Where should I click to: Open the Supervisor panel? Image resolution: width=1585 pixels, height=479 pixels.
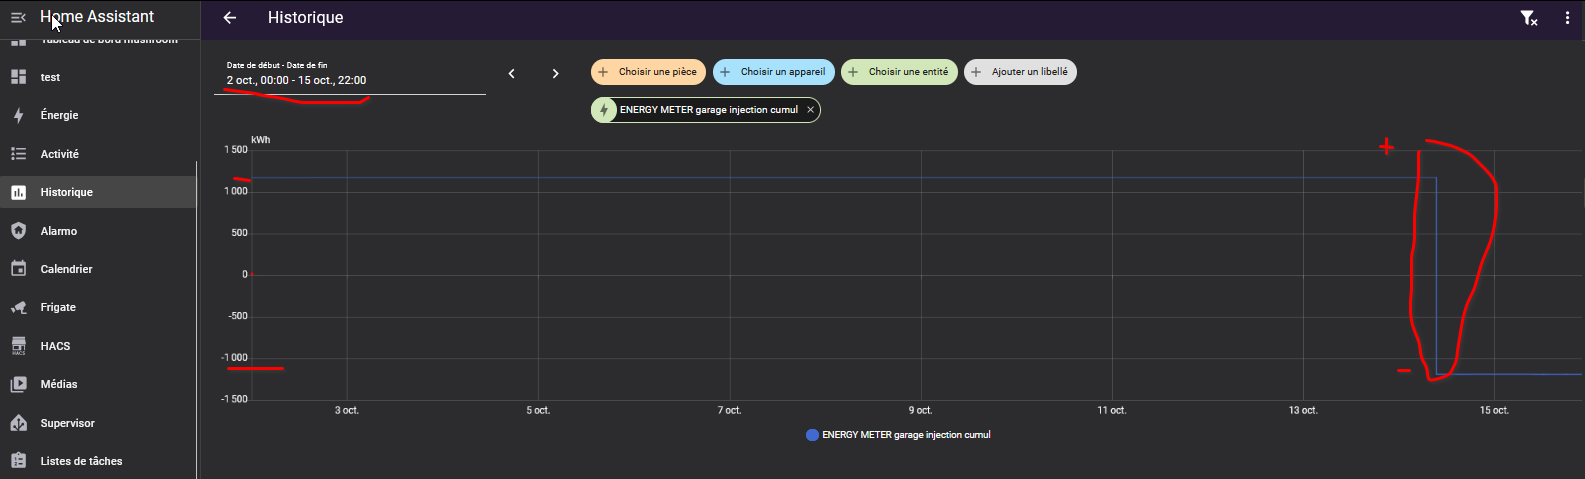tap(67, 423)
